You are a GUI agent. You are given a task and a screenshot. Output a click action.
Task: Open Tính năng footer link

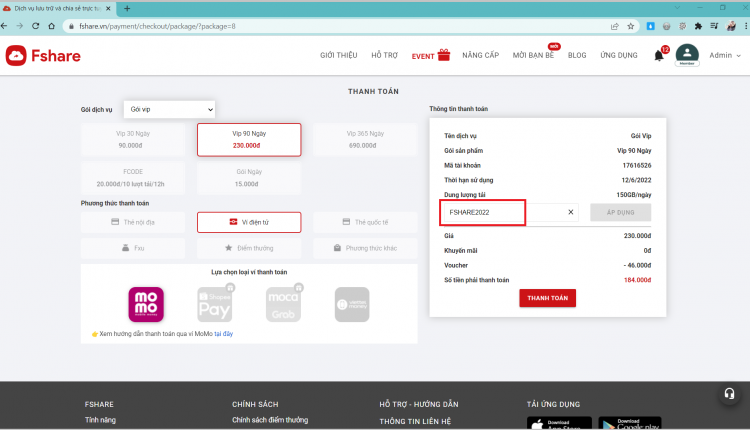(x=100, y=420)
